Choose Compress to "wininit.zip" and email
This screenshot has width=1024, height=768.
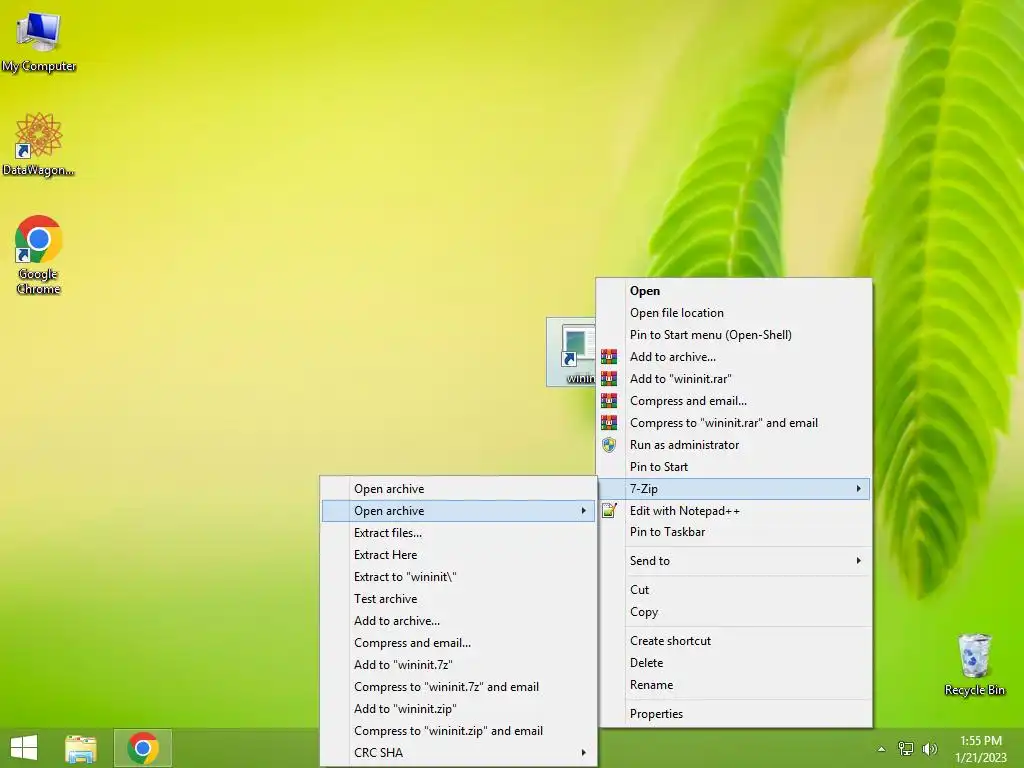pyautogui.click(x=458, y=731)
